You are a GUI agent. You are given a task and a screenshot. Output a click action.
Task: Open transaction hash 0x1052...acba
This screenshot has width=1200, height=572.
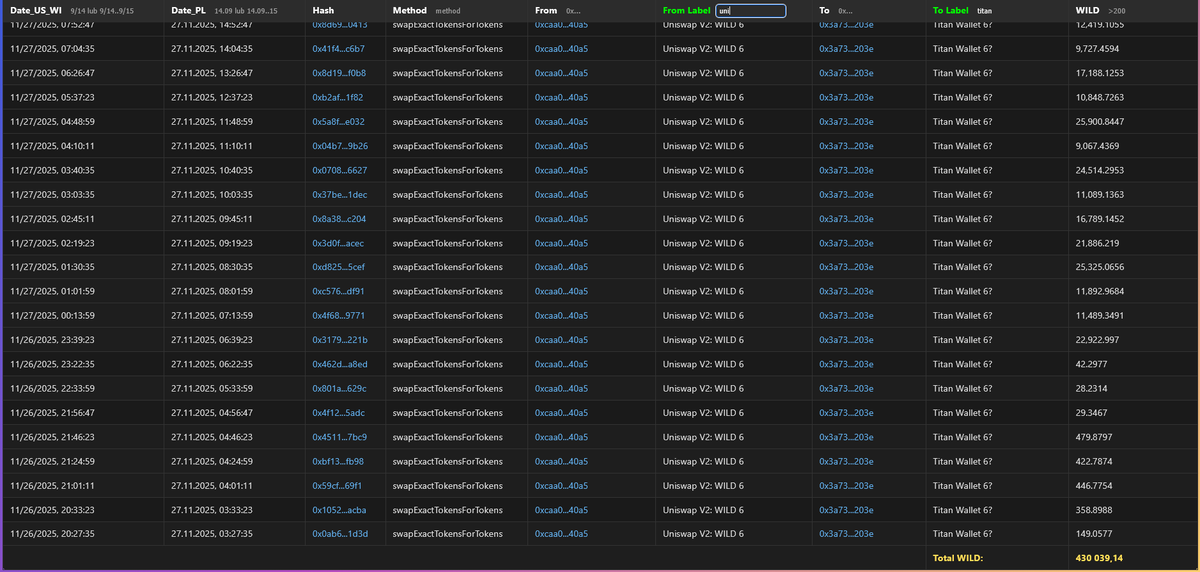(340, 509)
